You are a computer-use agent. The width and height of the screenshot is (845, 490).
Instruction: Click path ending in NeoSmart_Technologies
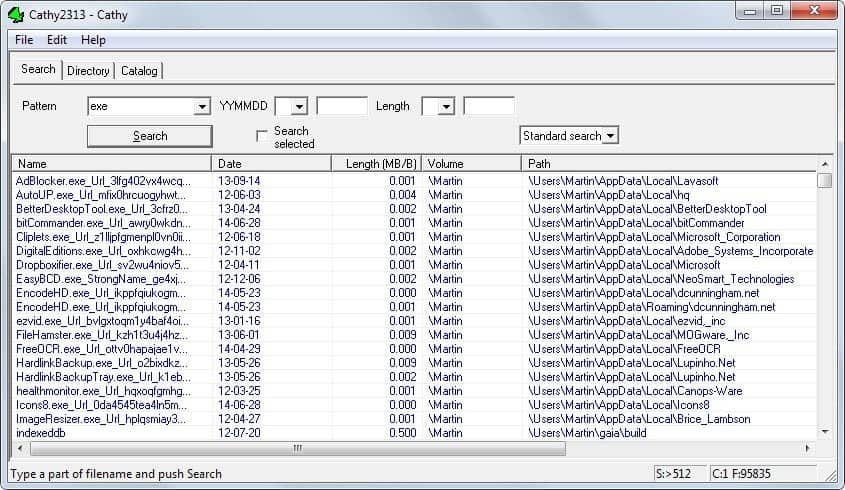click(x=661, y=279)
